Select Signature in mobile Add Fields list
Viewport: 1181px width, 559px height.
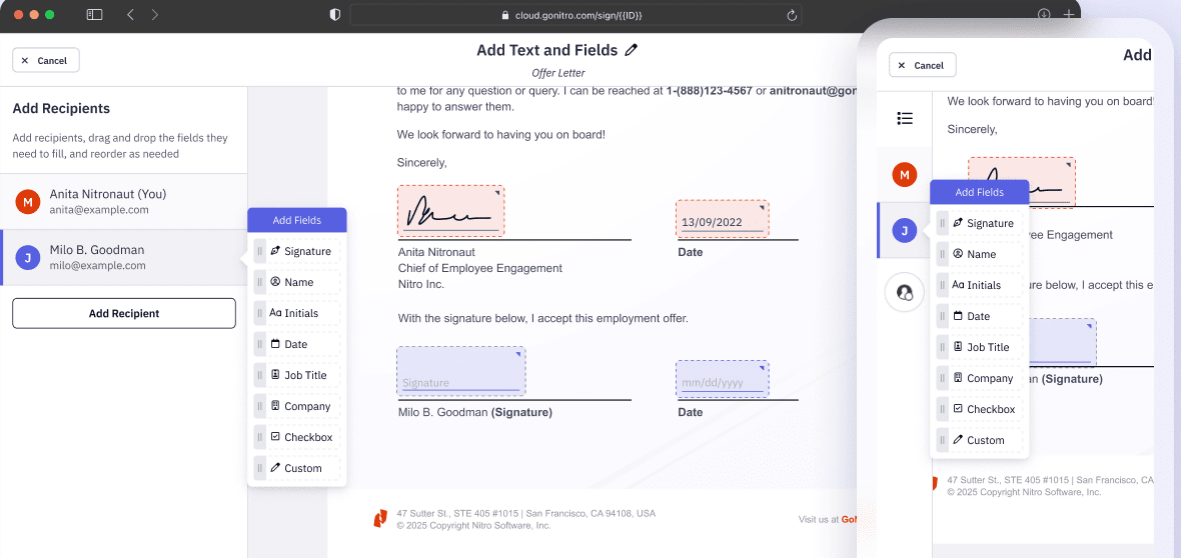click(x=980, y=223)
